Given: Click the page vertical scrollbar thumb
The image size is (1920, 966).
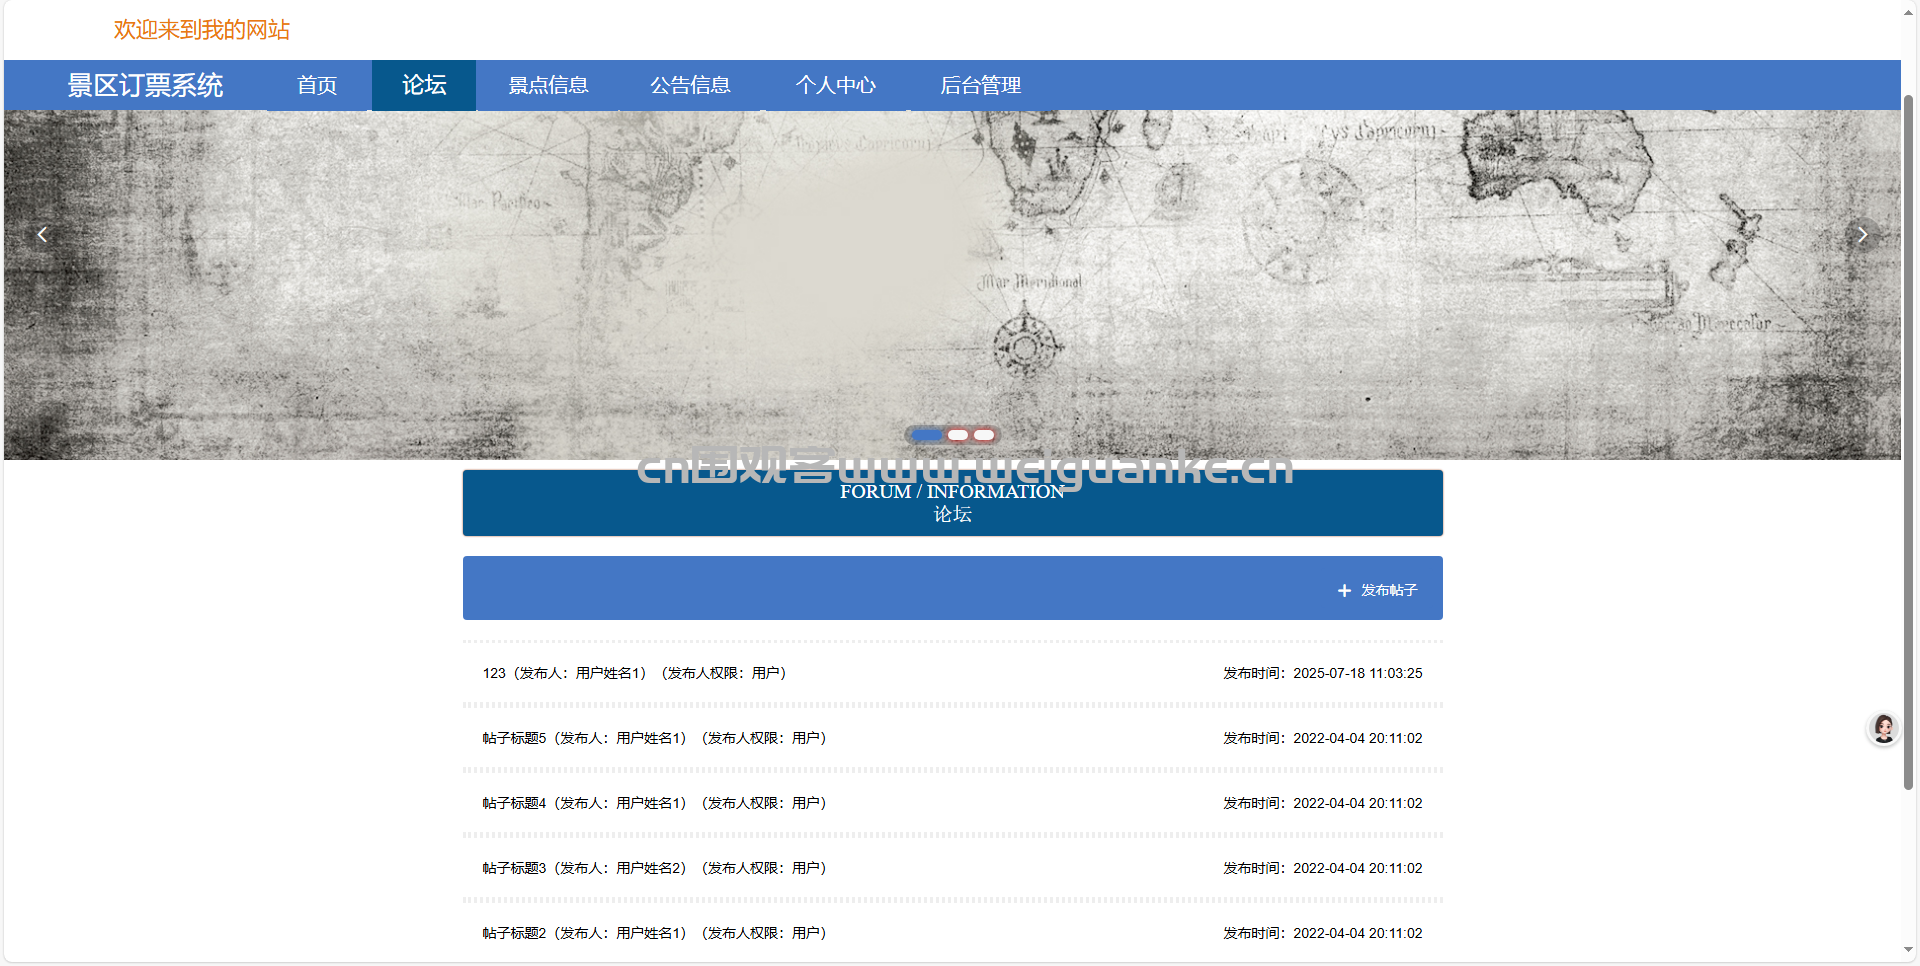Looking at the screenshot, I should click(x=1908, y=442).
